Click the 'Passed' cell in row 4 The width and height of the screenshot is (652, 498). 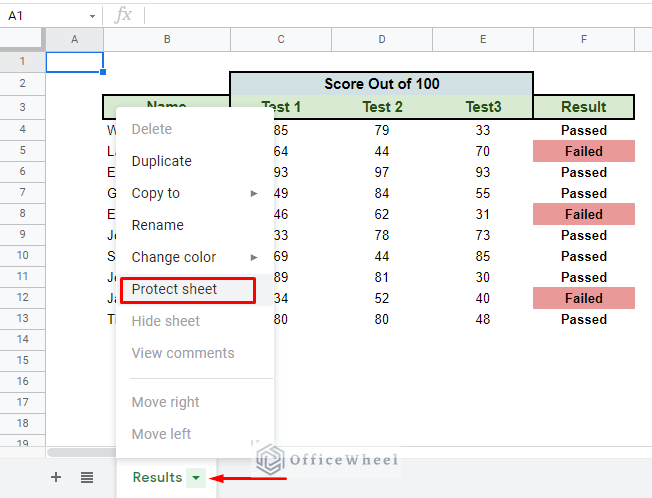coord(584,130)
